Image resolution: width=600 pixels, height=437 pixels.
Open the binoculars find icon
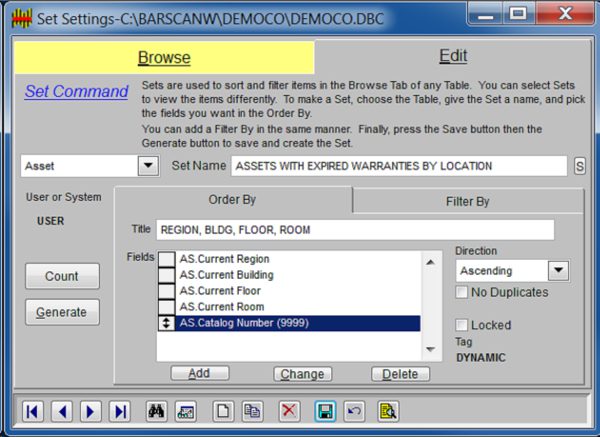pos(157,411)
